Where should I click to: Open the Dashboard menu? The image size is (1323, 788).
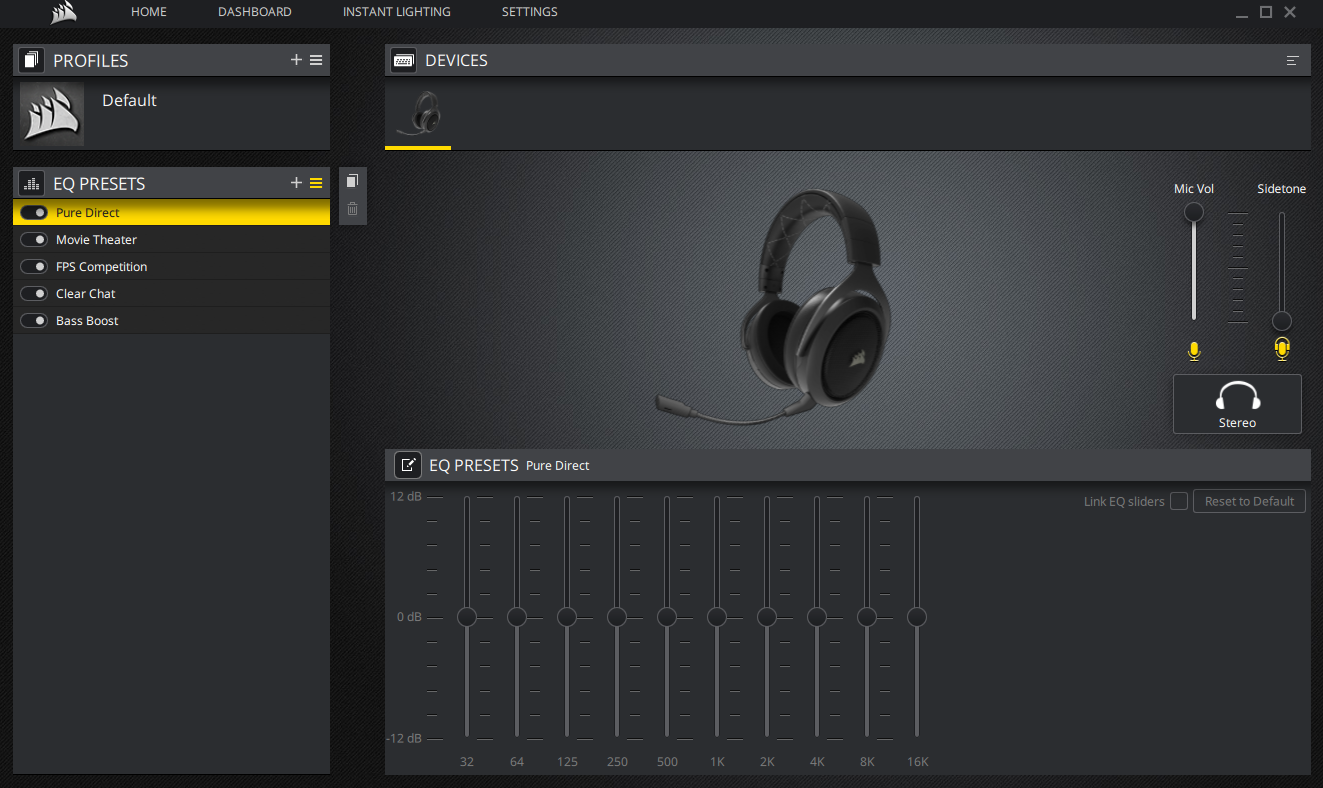coord(255,12)
